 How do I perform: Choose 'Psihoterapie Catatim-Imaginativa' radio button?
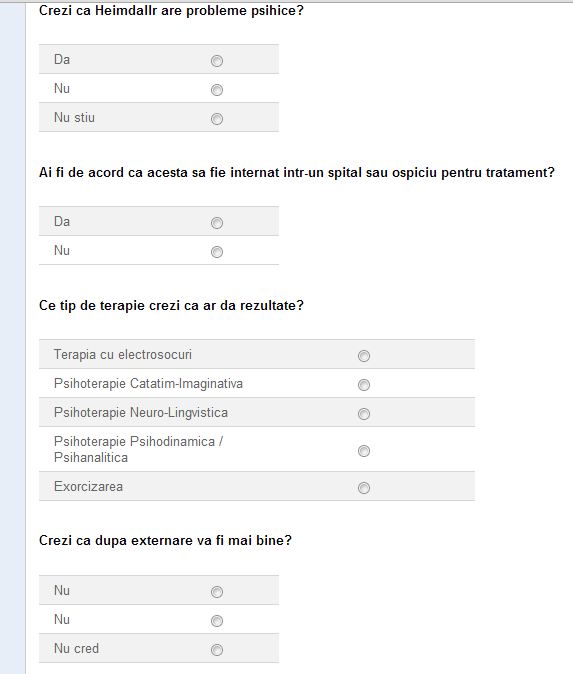click(x=364, y=385)
